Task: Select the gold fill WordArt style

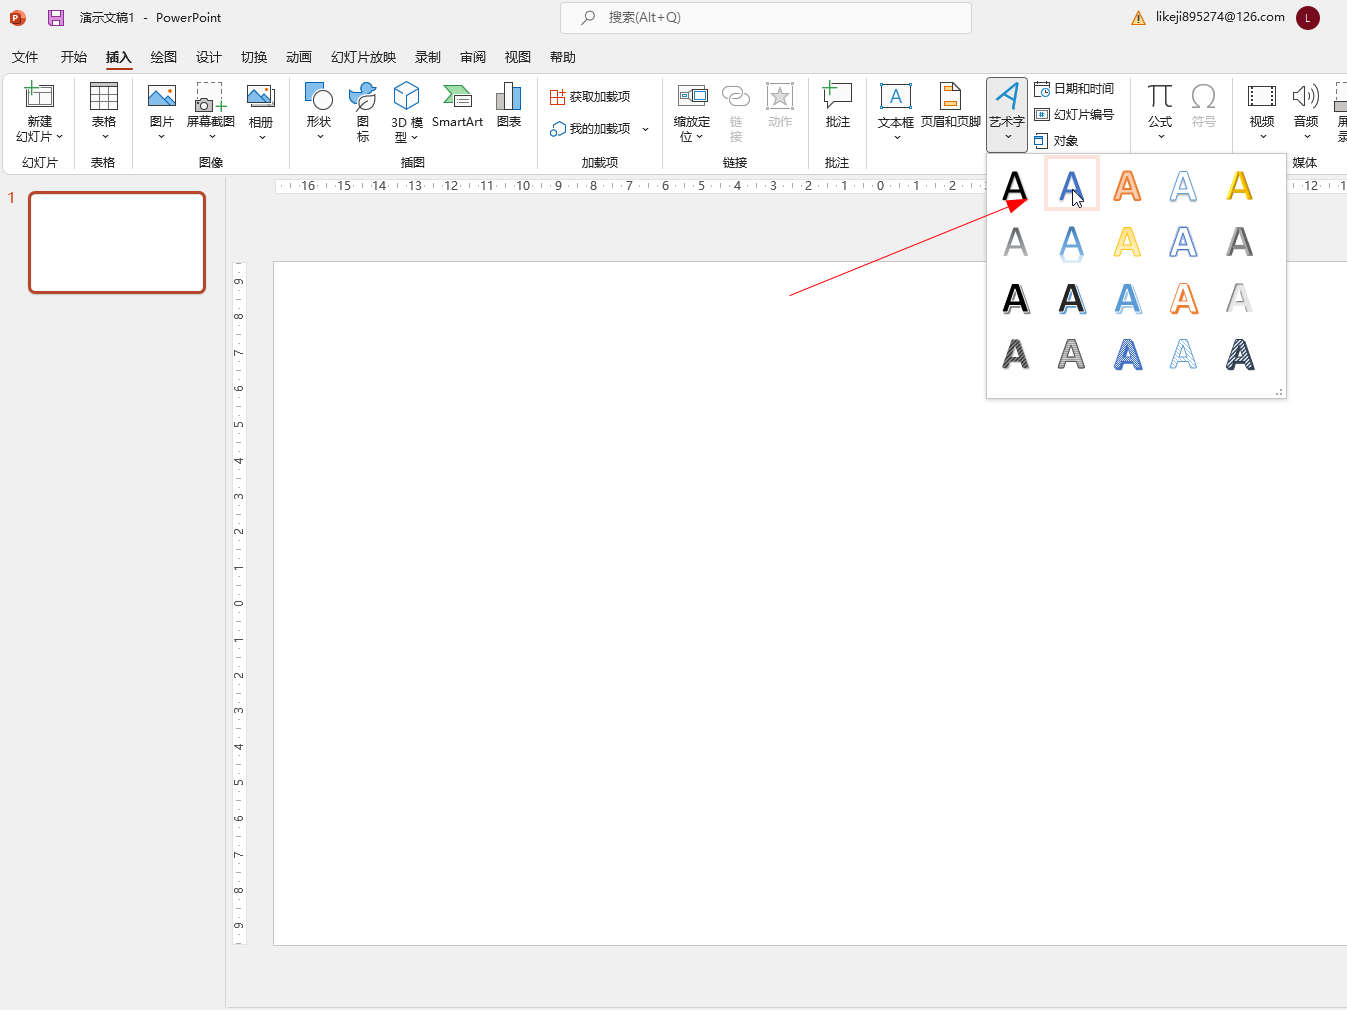Action: 1239,185
